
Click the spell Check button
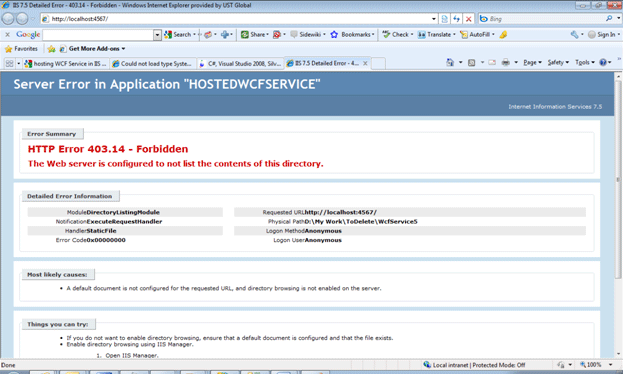pyautogui.click(x=396, y=35)
